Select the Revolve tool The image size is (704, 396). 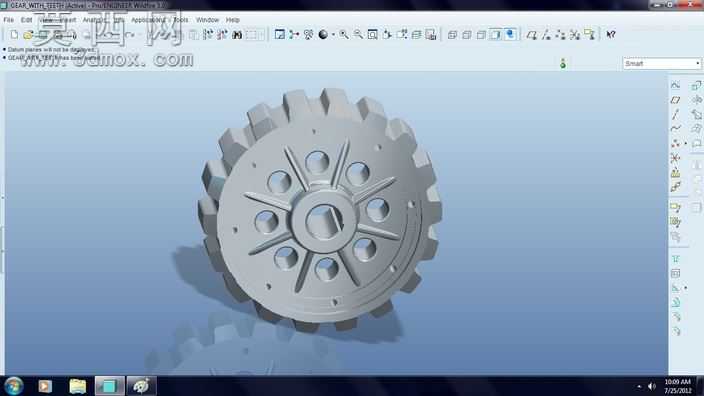tap(696, 100)
